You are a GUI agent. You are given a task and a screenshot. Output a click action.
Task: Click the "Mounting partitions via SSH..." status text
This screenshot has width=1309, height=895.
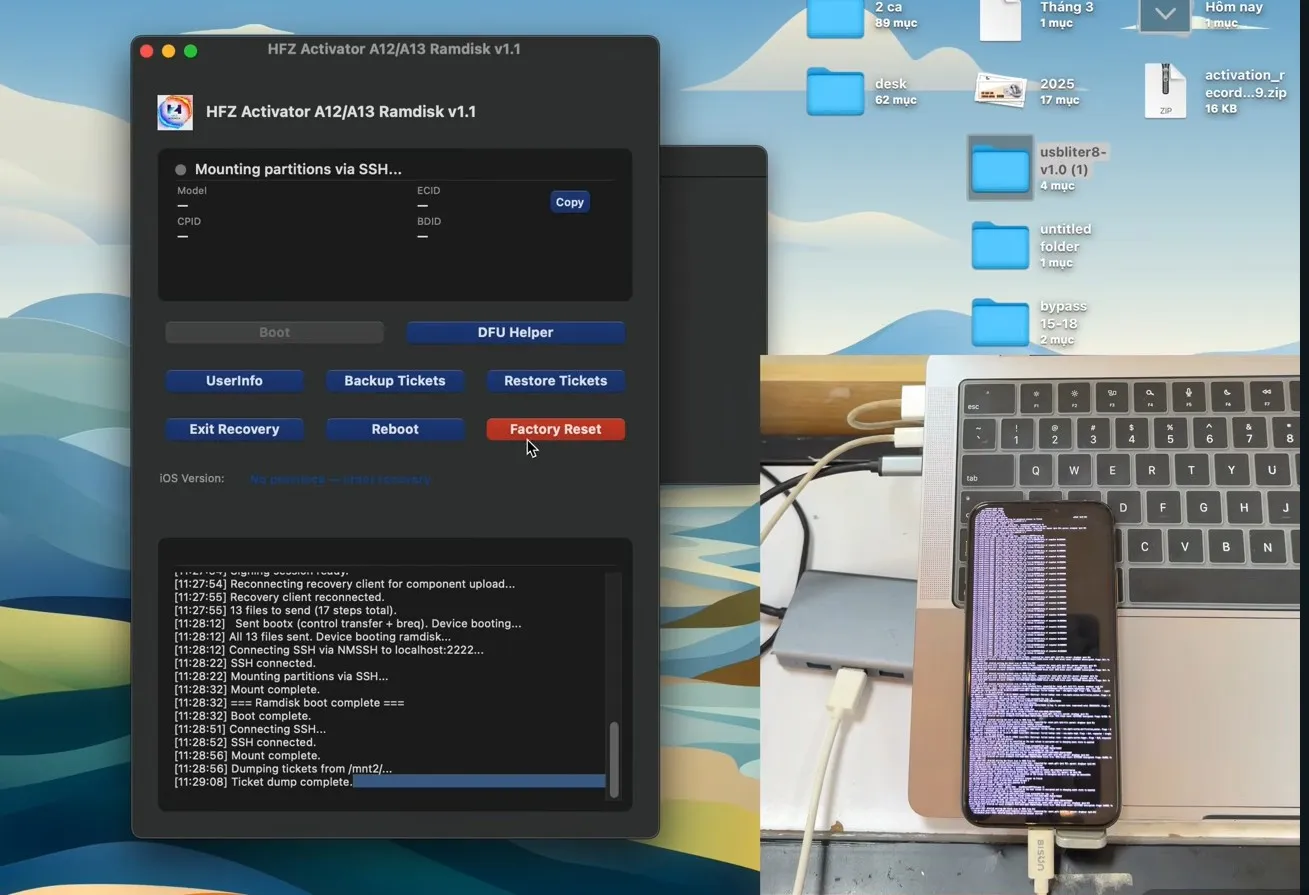298,170
